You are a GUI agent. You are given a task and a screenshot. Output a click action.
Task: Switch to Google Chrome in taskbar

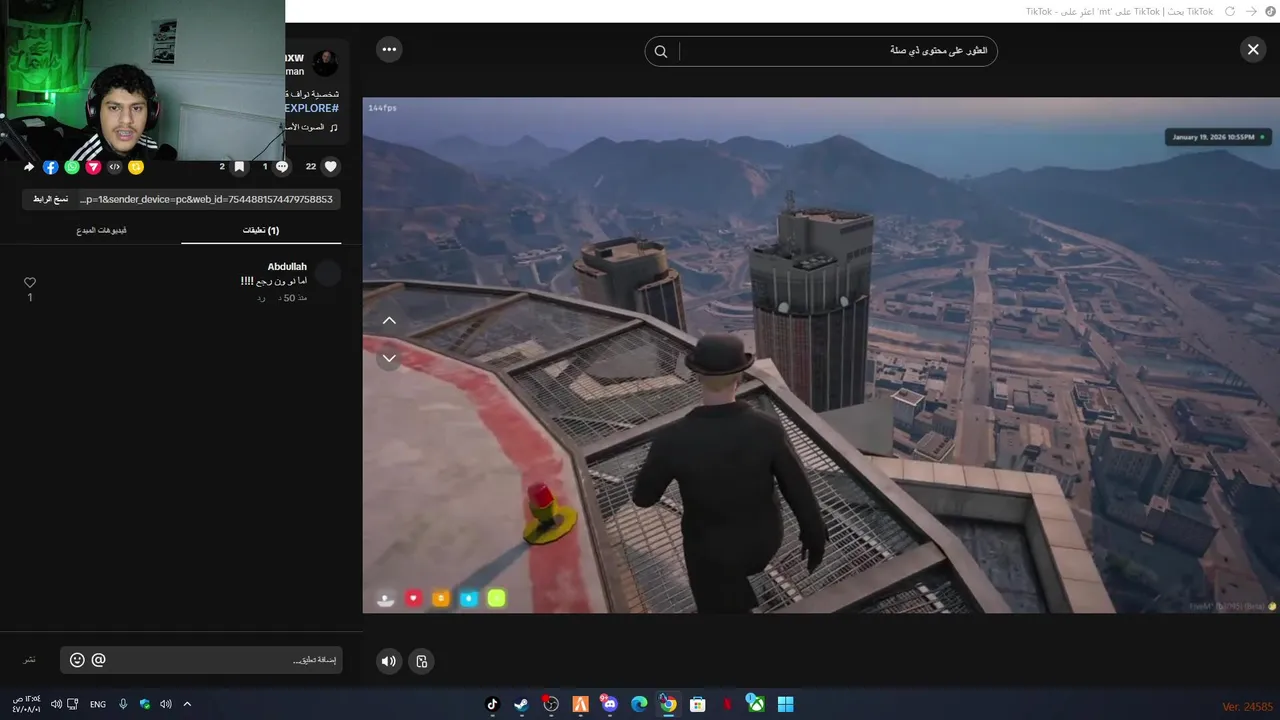pyautogui.click(x=668, y=704)
